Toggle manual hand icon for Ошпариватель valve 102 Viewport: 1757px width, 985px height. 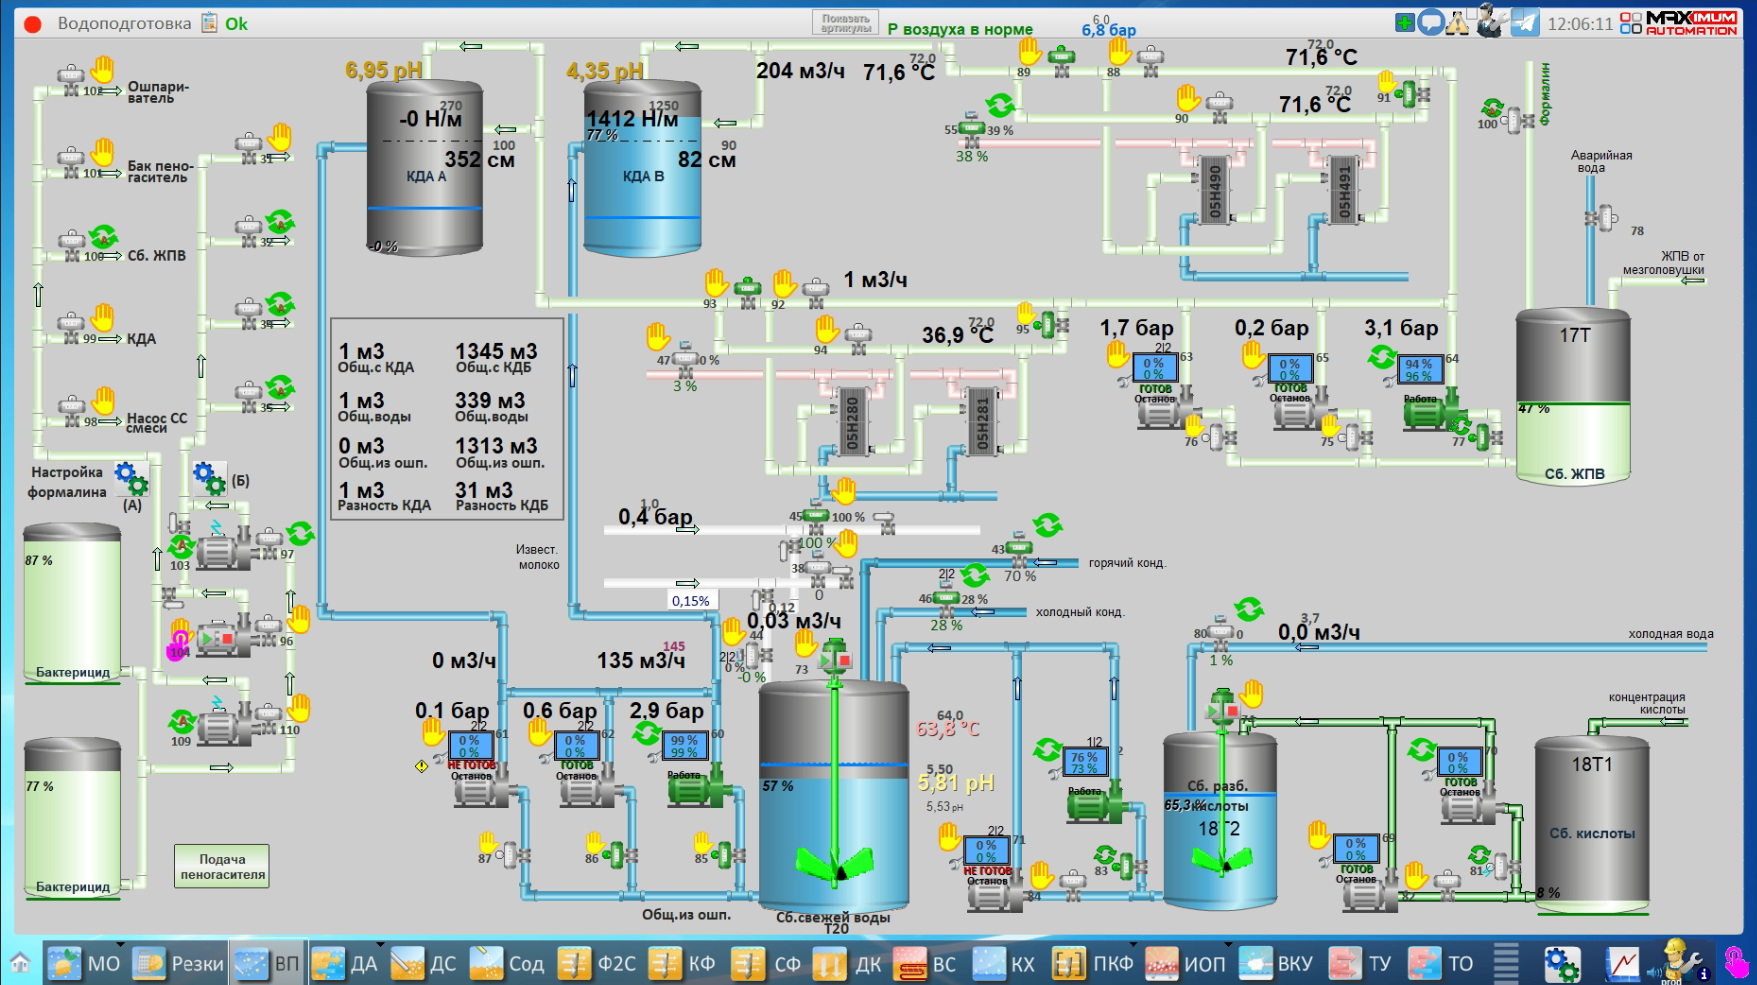click(x=103, y=69)
